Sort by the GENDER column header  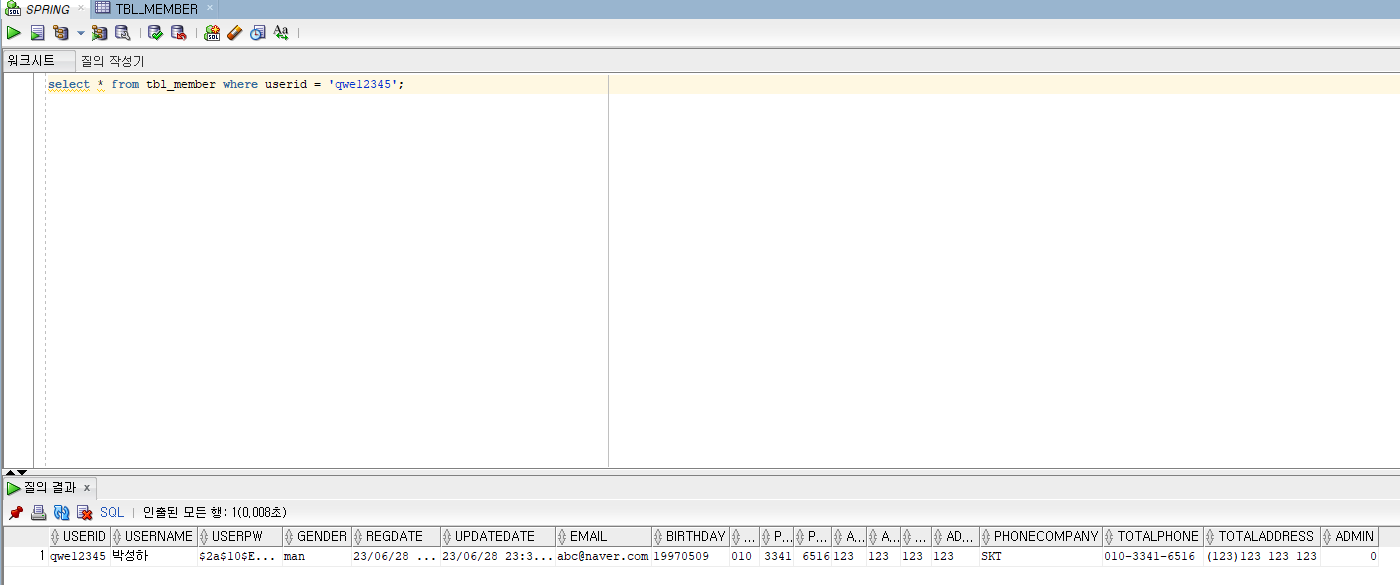click(317, 536)
